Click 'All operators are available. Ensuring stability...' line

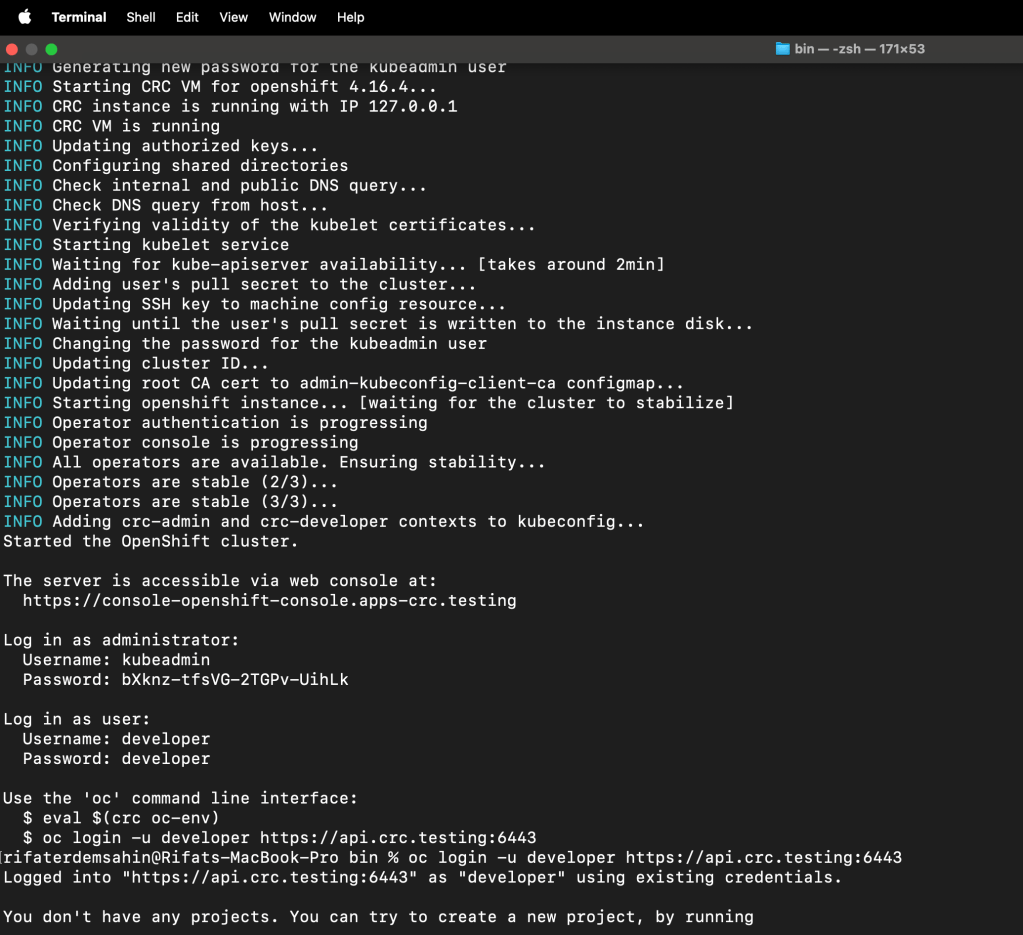coord(274,463)
